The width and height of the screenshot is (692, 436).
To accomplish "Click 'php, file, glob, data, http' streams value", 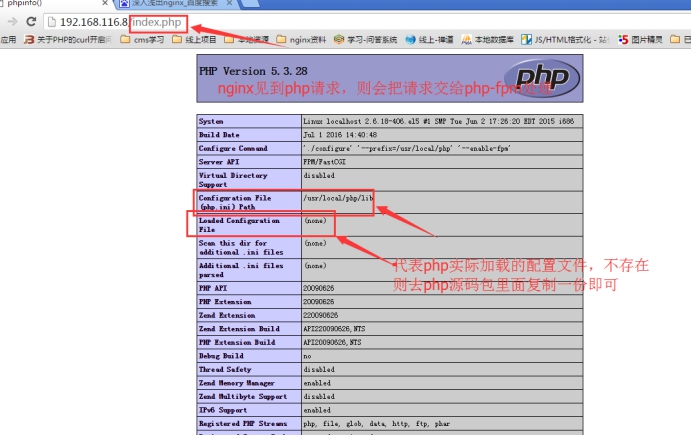I will [376, 424].
